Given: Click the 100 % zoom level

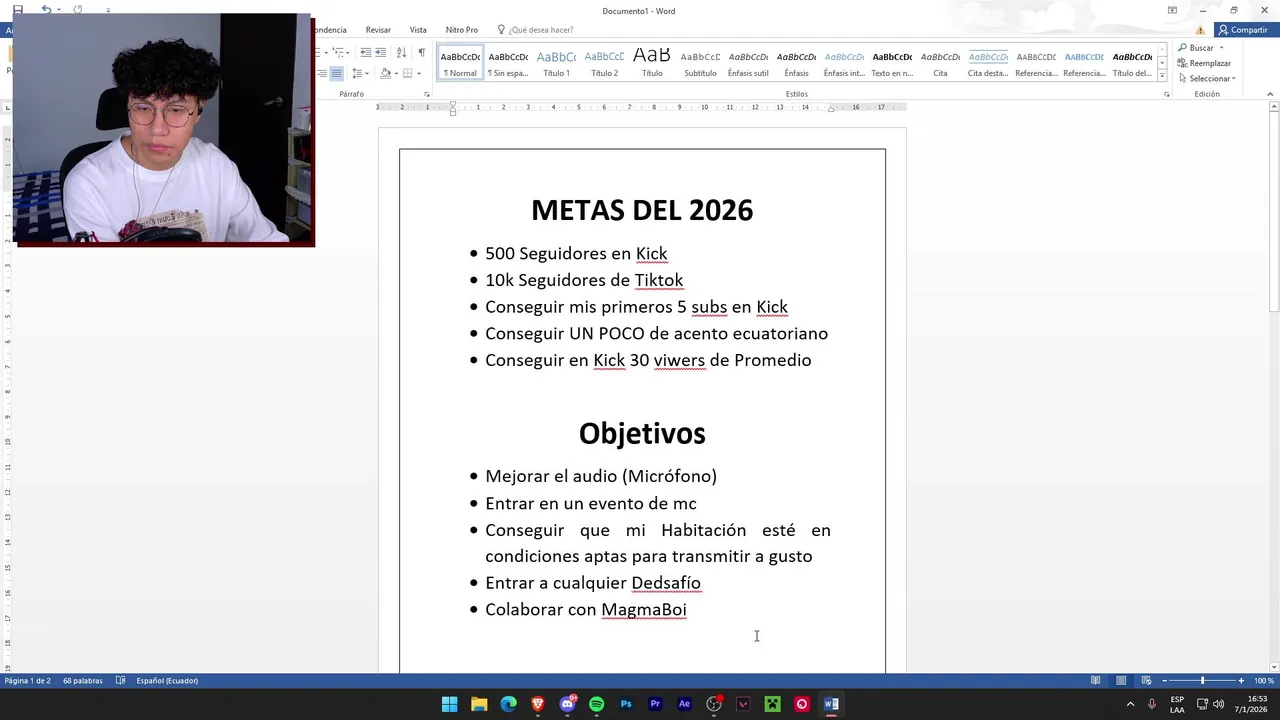Looking at the screenshot, I should (1264, 681).
